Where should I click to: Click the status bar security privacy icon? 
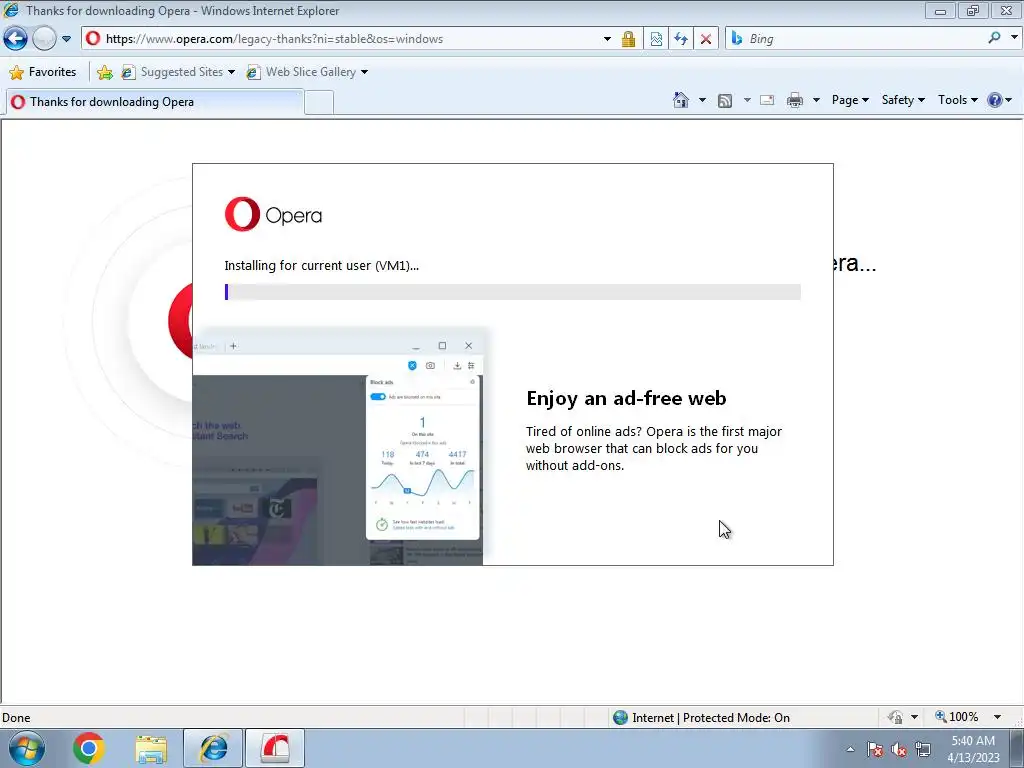coord(895,717)
